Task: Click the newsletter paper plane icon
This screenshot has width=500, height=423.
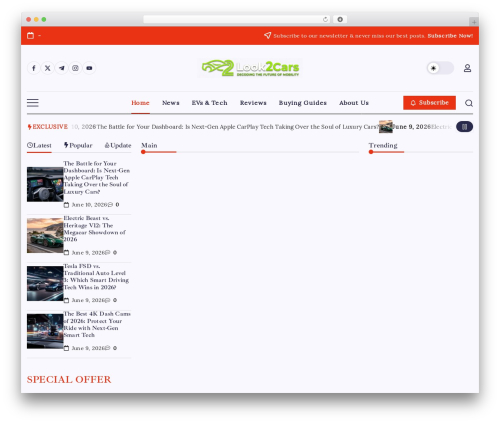Action: click(x=267, y=35)
